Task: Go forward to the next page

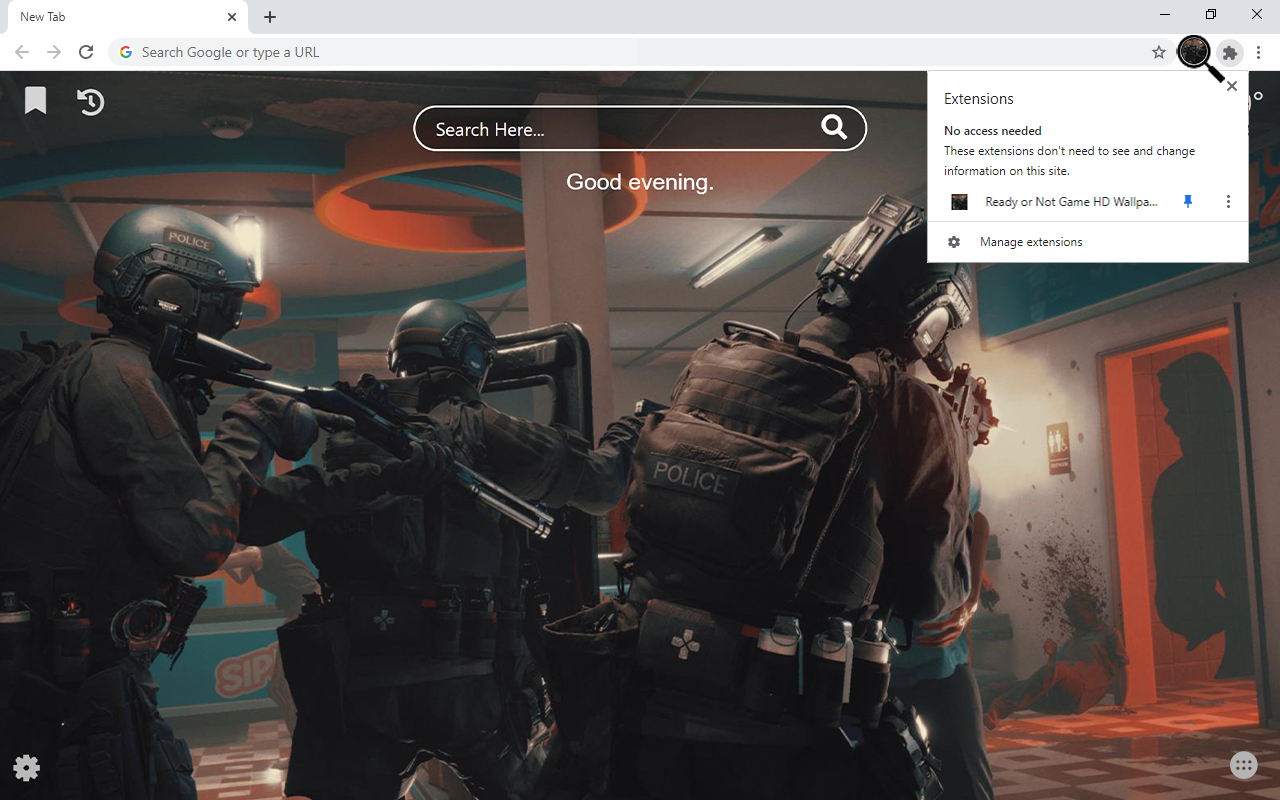Action: (54, 52)
